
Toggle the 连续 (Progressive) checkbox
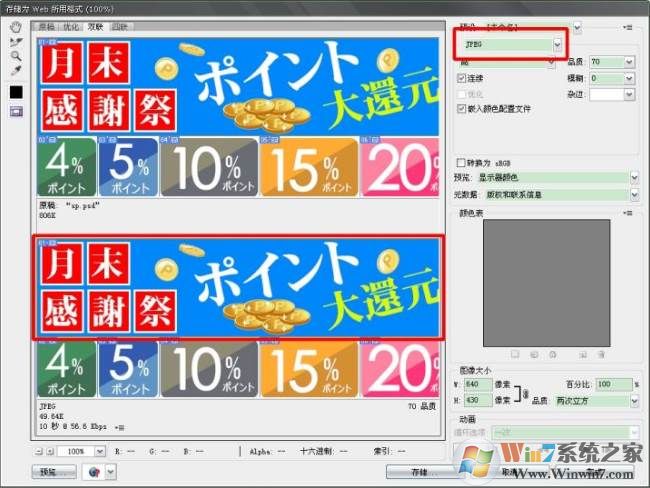pyautogui.click(x=461, y=78)
